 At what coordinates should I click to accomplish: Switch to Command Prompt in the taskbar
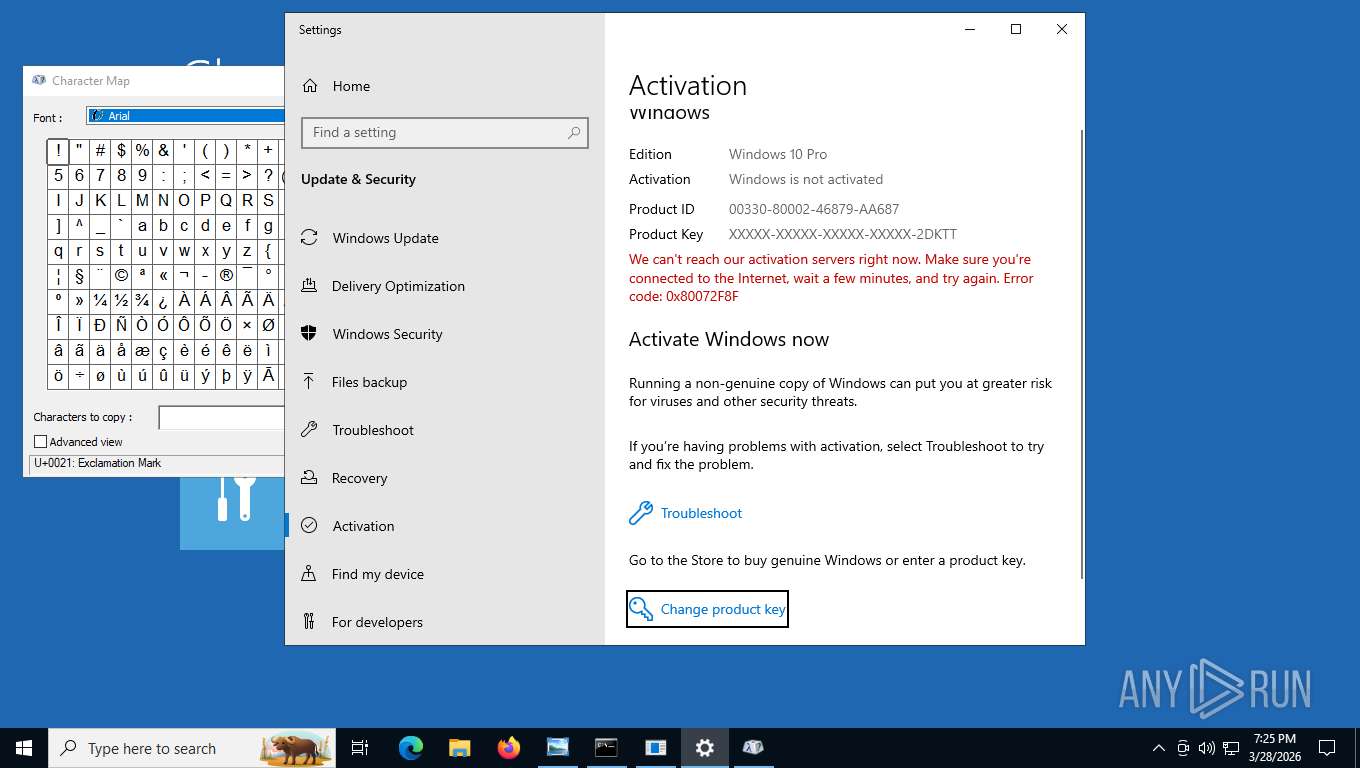[606, 748]
